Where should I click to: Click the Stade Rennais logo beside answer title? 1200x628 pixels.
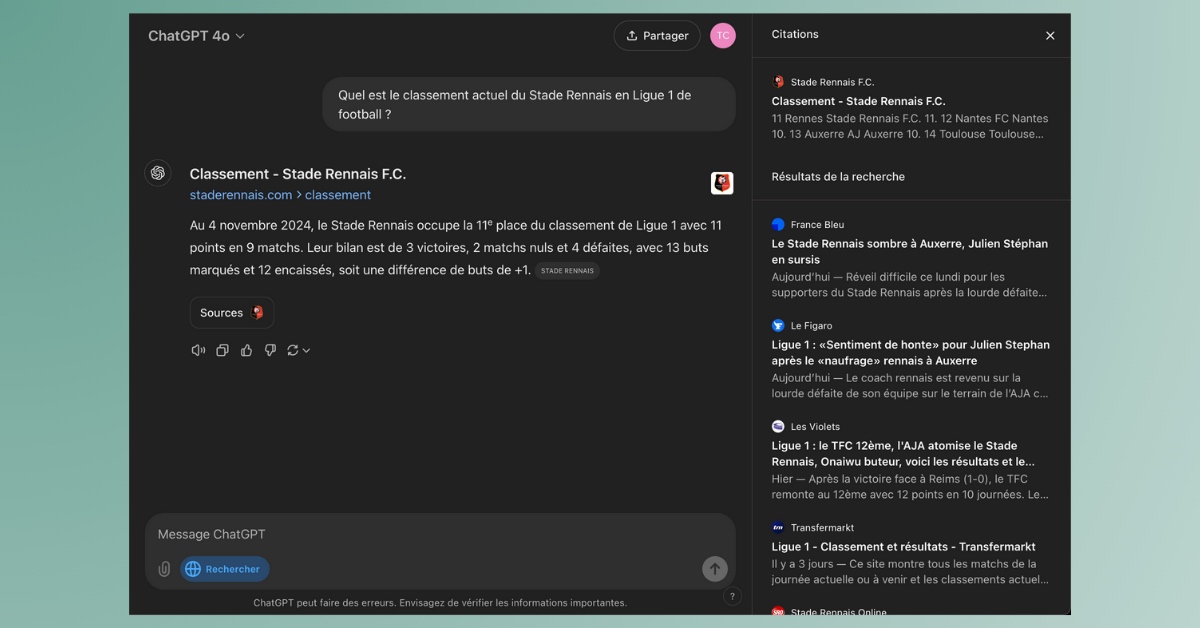point(722,183)
